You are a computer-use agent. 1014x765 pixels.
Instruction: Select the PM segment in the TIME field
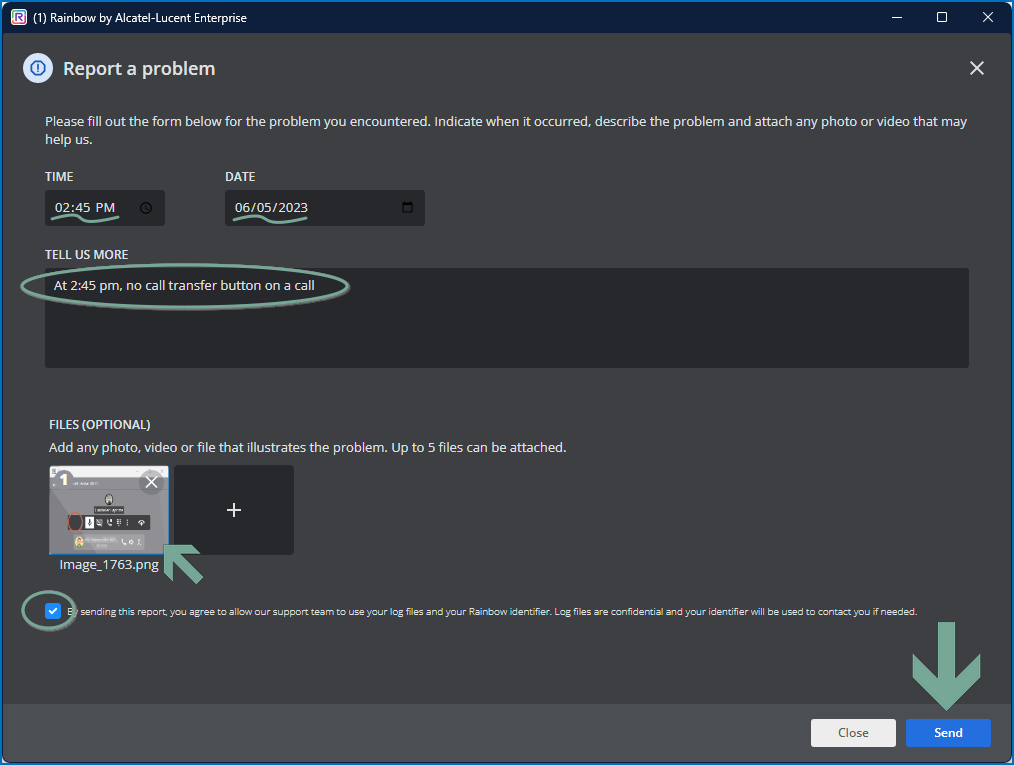click(105, 208)
